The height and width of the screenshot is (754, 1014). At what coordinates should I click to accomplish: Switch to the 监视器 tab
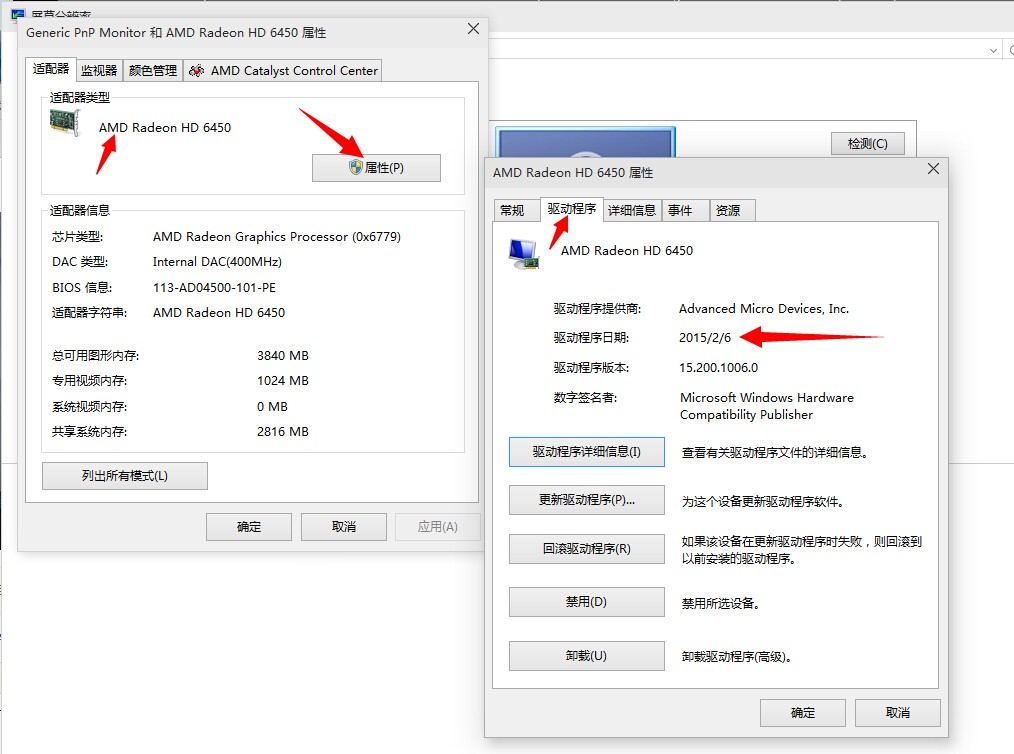pos(99,70)
